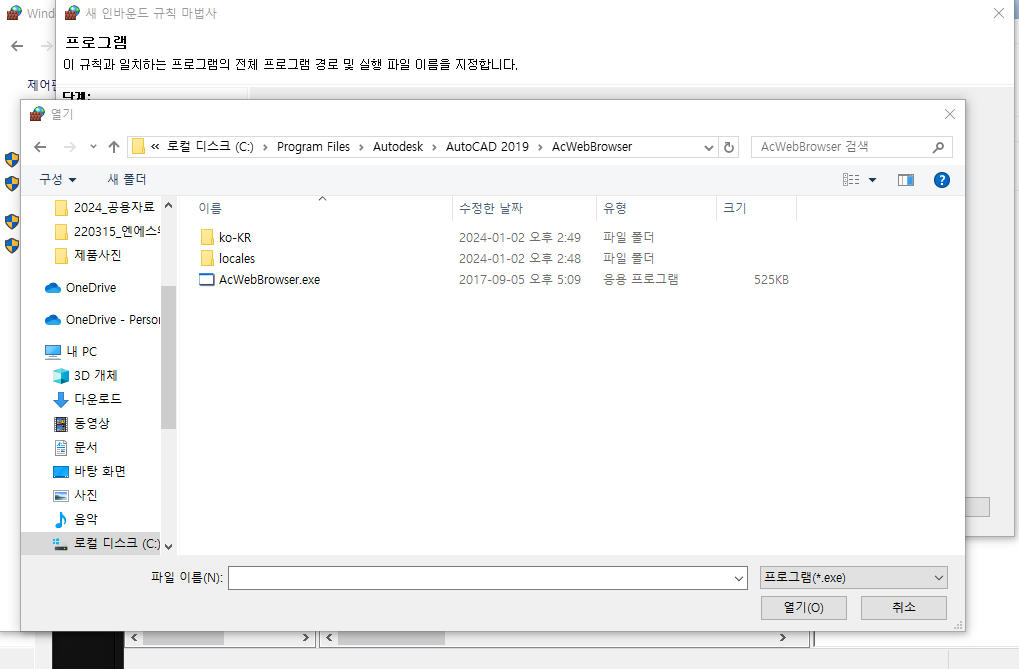Click the search magnifier in the search box

[937, 146]
